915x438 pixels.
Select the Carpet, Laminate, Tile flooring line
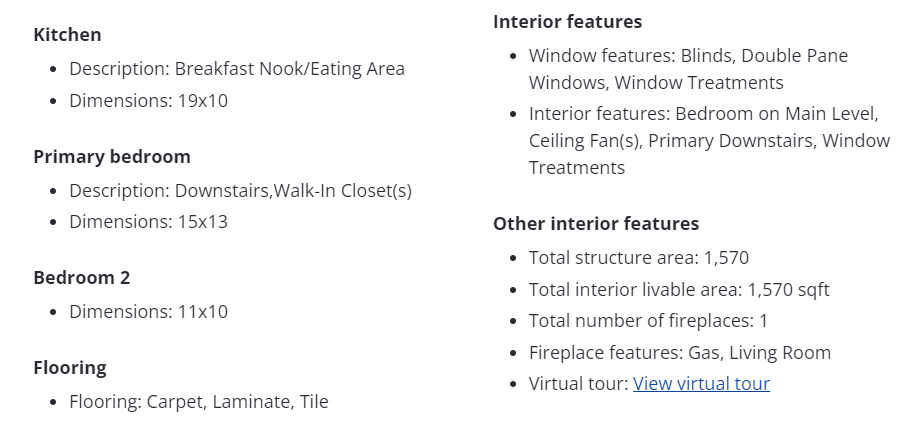[x=198, y=402]
